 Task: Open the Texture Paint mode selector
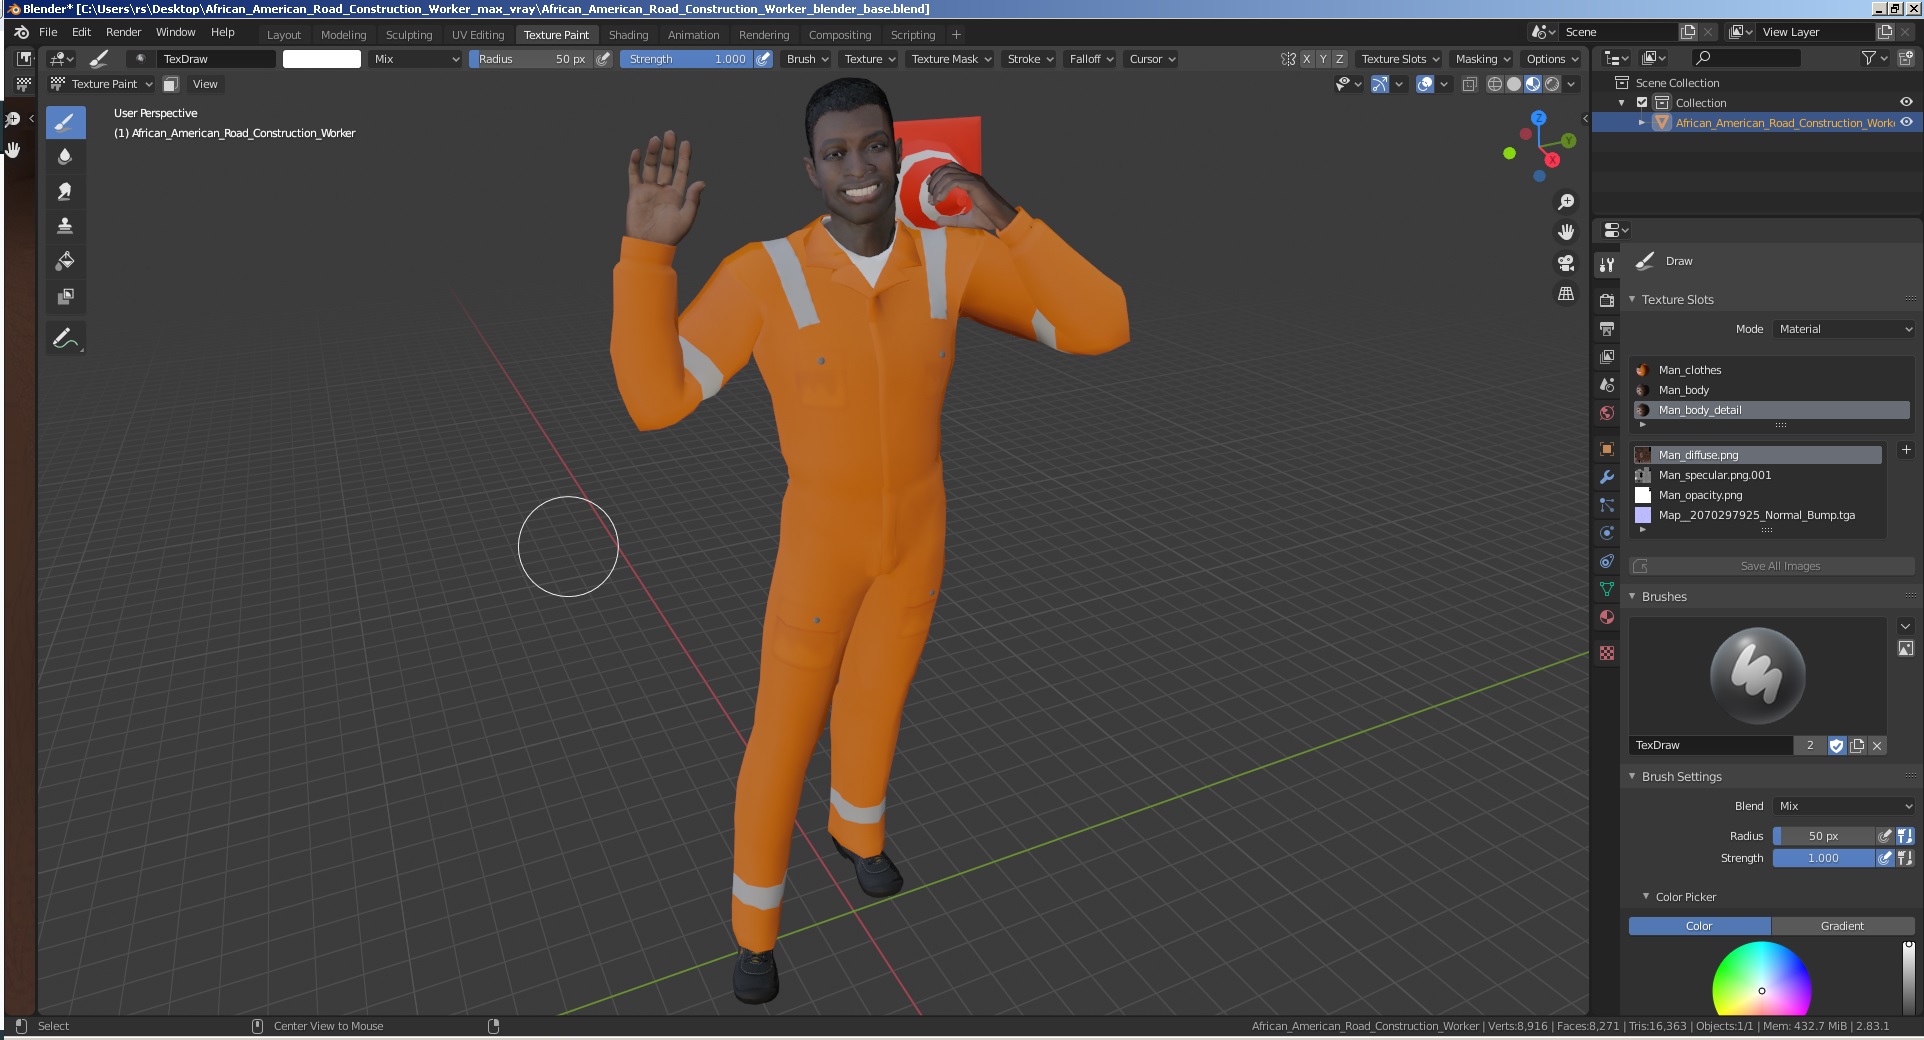(102, 84)
